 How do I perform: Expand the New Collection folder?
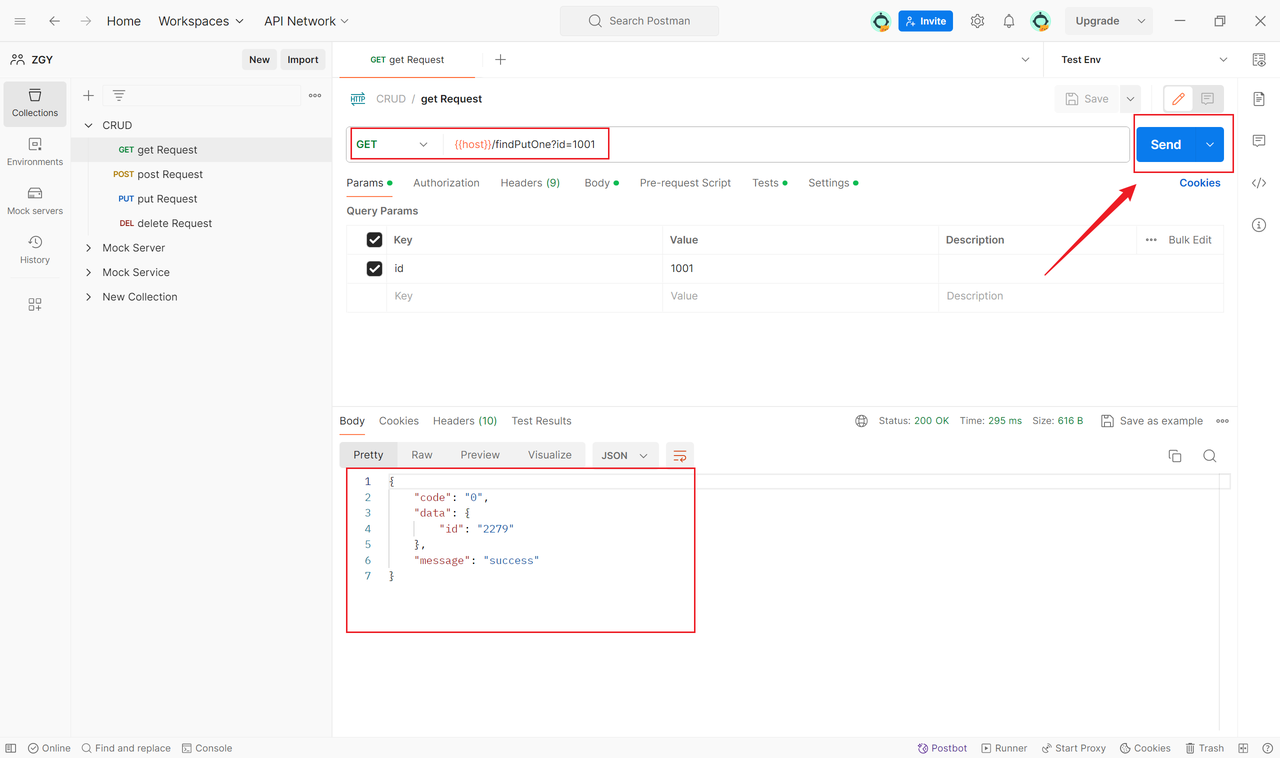tap(89, 297)
